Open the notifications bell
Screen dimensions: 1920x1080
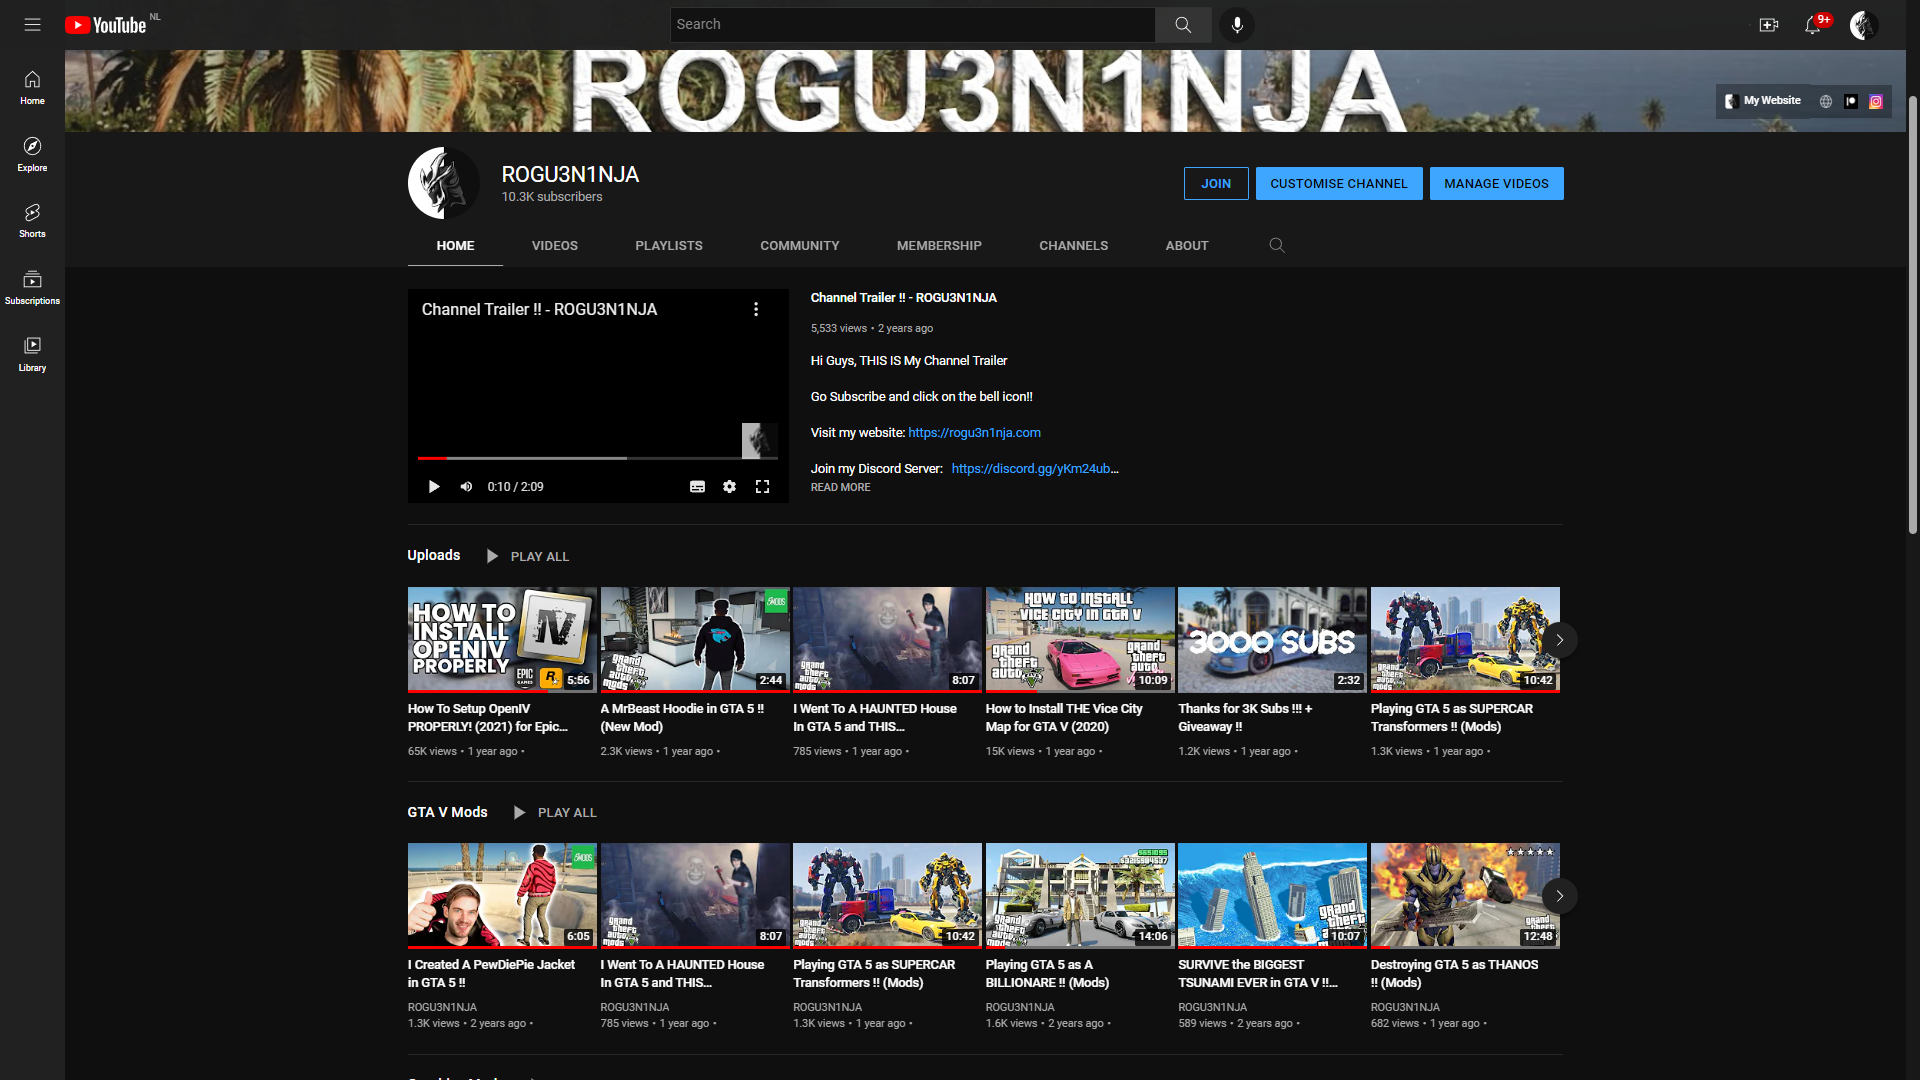1812,24
